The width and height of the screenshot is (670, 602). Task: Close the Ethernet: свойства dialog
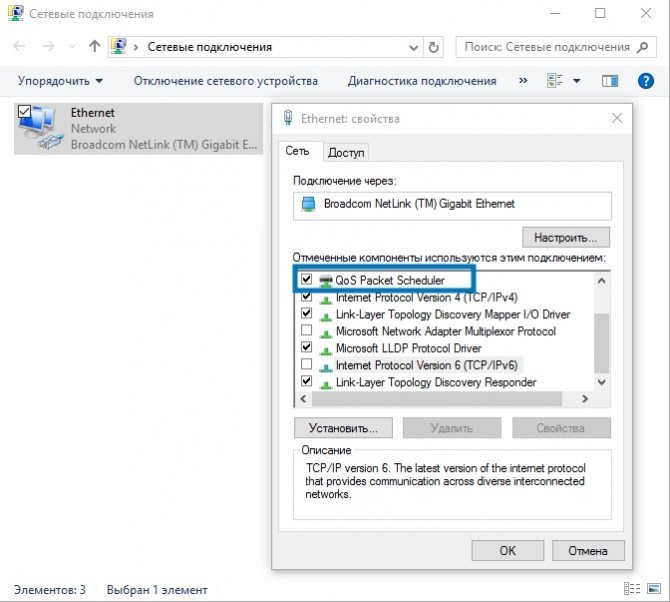click(x=617, y=118)
